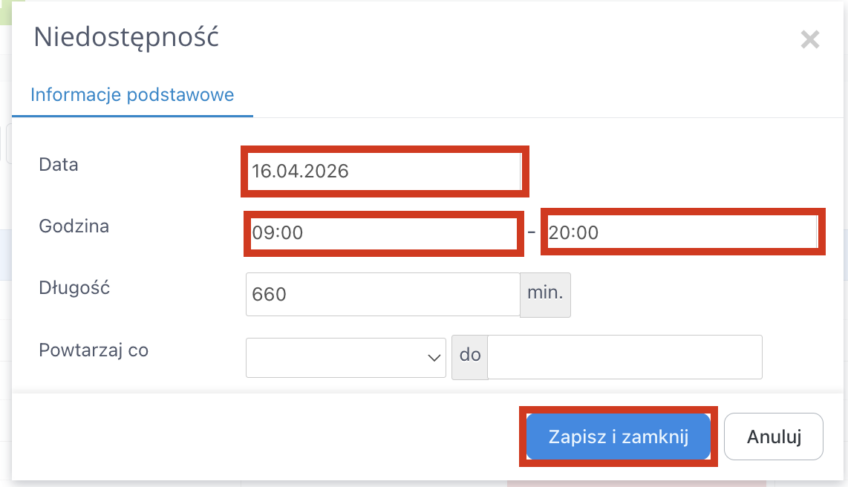Image resolution: width=848 pixels, height=487 pixels.
Task: Click the Data field showing 16.04.2026
Action: (x=383, y=171)
